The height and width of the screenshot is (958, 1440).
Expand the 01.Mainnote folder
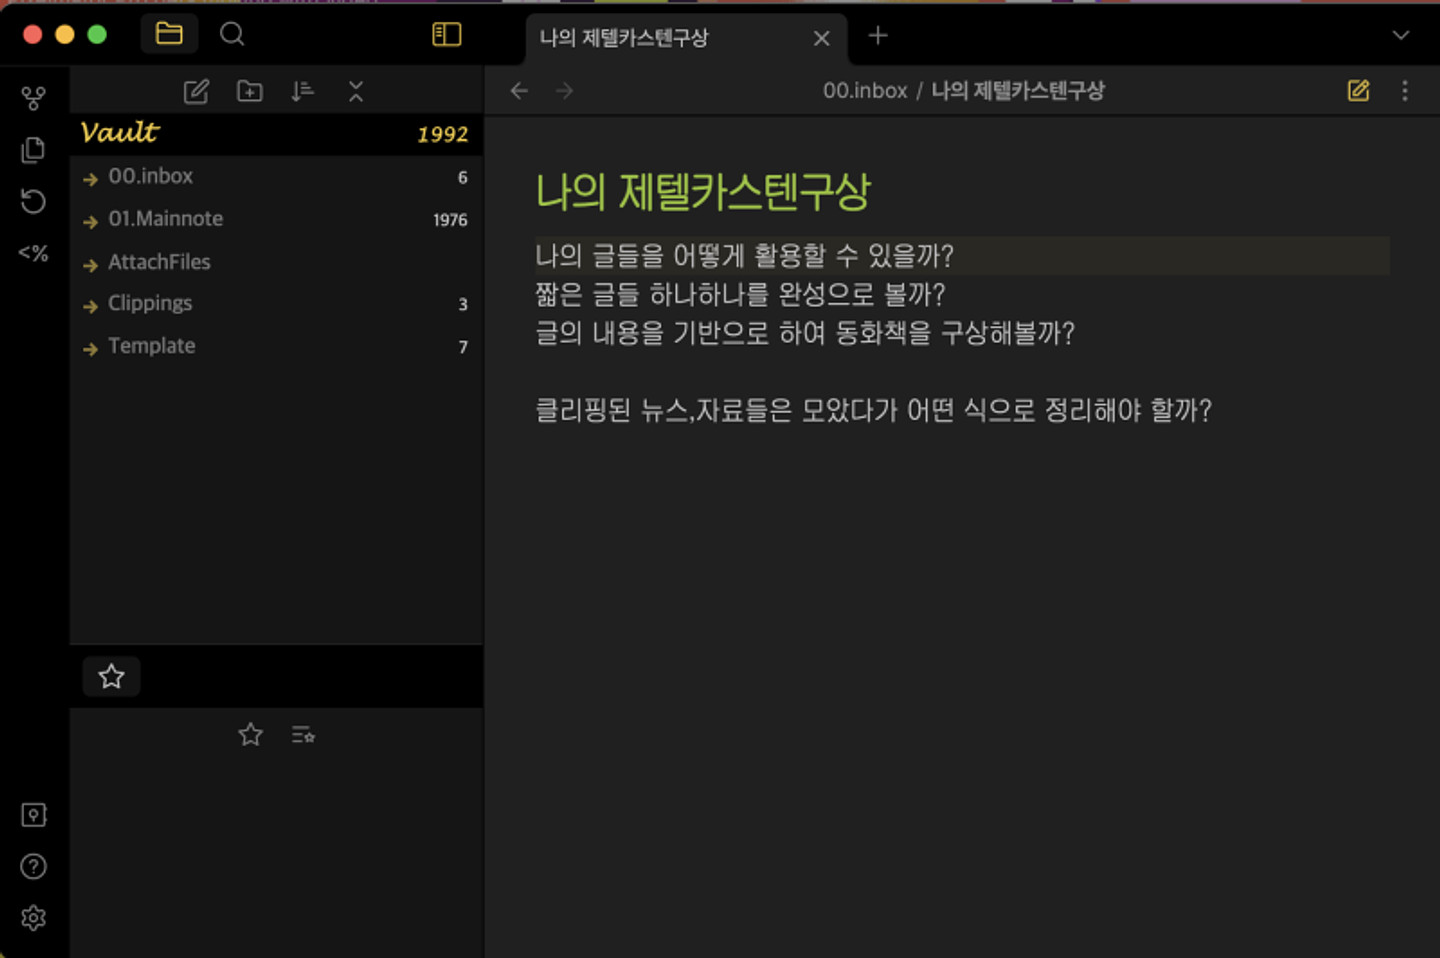coord(165,219)
